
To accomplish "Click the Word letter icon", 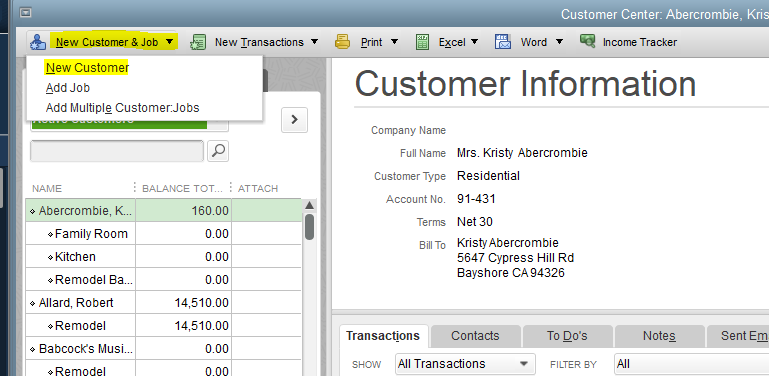I will [503, 42].
